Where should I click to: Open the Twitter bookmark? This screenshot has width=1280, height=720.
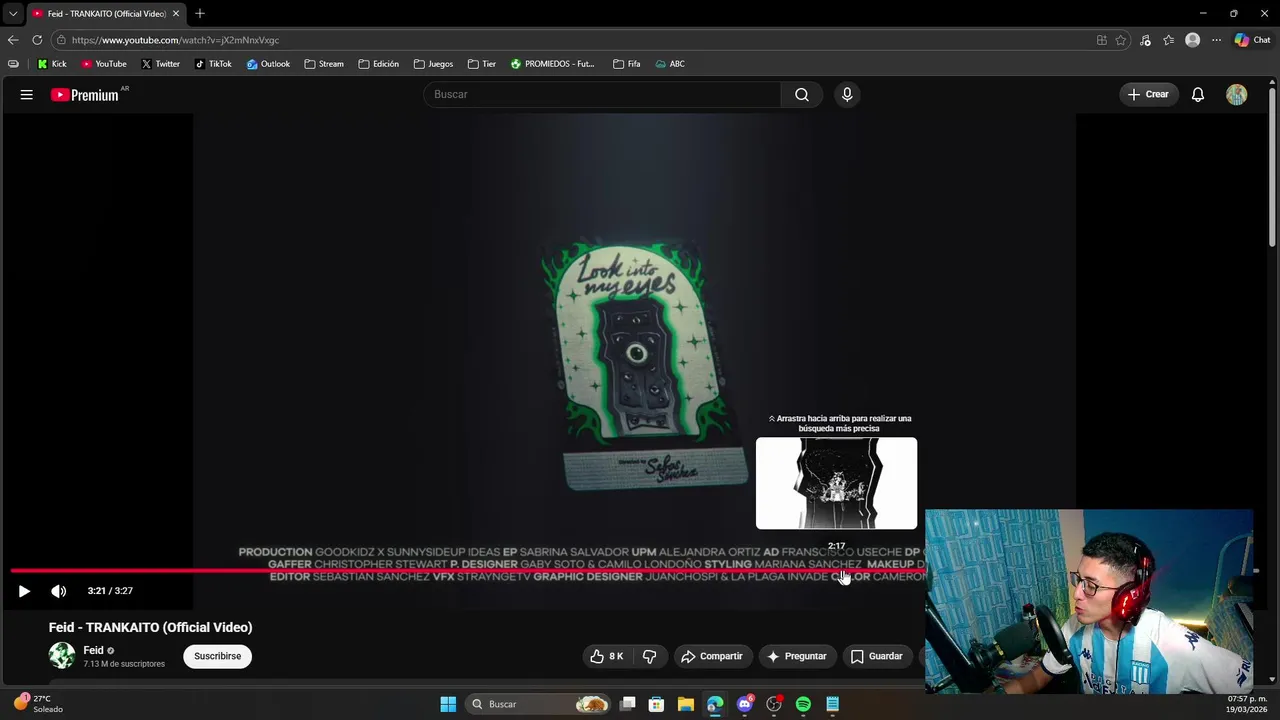point(160,64)
